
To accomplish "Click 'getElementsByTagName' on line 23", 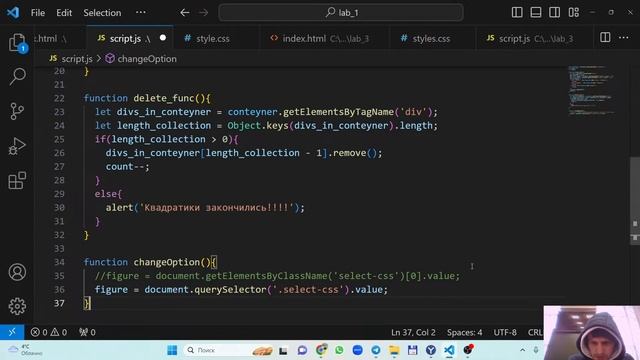I will click(338, 112).
